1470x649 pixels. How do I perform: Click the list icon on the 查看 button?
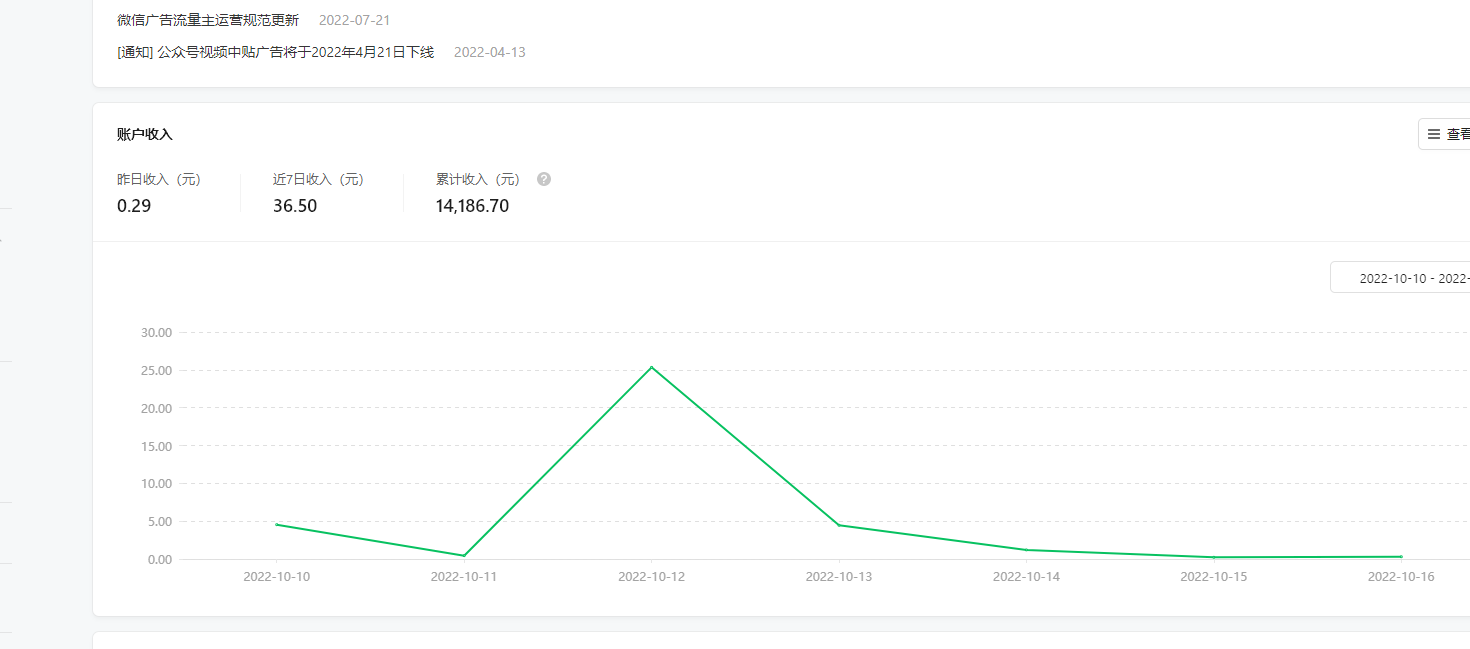point(1434,134)
